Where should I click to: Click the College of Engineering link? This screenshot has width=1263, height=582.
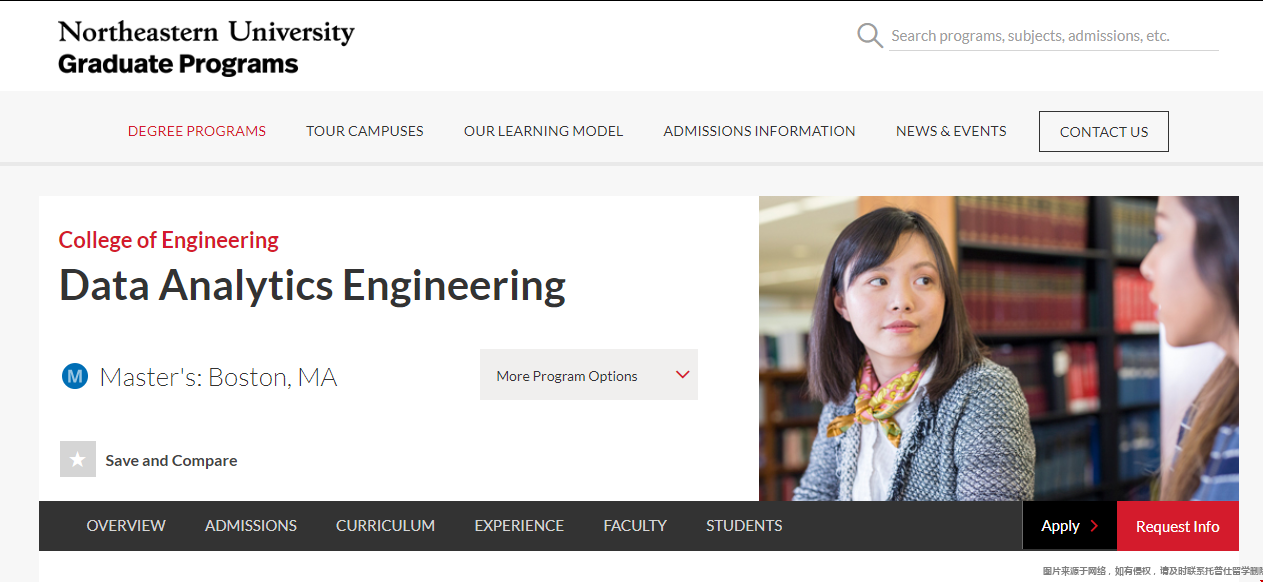(168, 240)
